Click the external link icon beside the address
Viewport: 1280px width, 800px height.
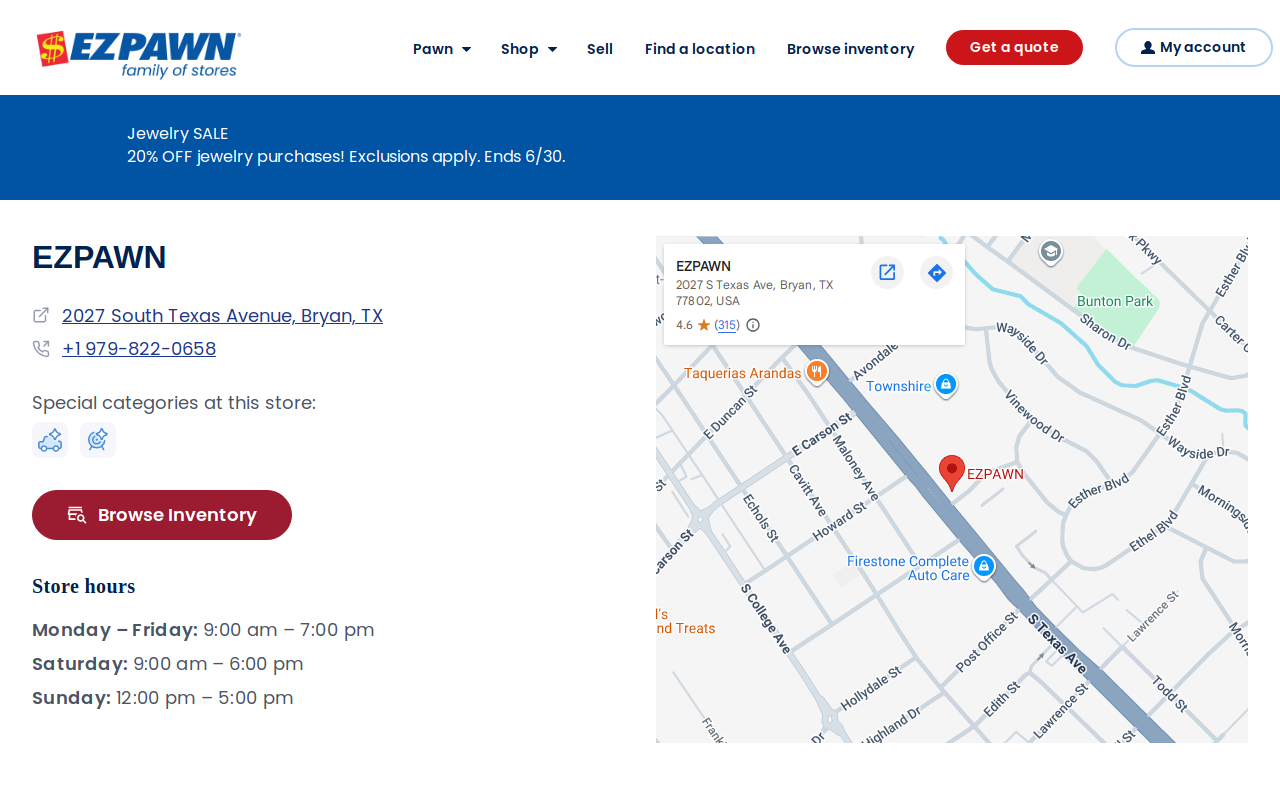41,315
